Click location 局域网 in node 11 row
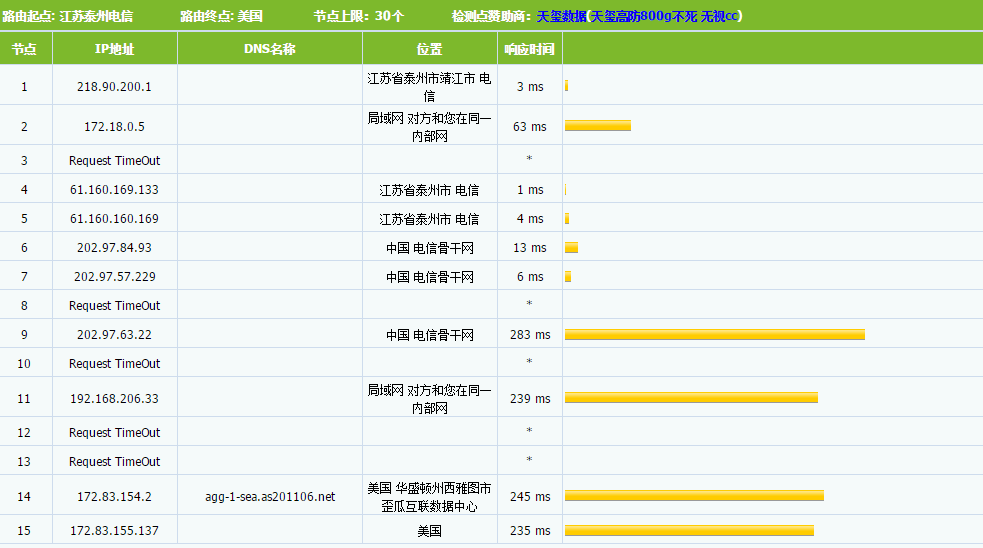The width and height of the screenshot is (983, 548). (429, 399)
